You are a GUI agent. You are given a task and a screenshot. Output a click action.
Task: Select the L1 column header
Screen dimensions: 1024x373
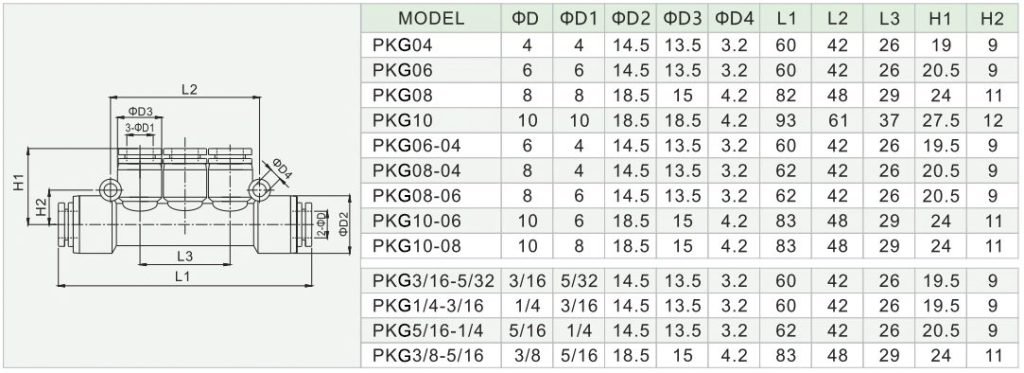(786, 18)
